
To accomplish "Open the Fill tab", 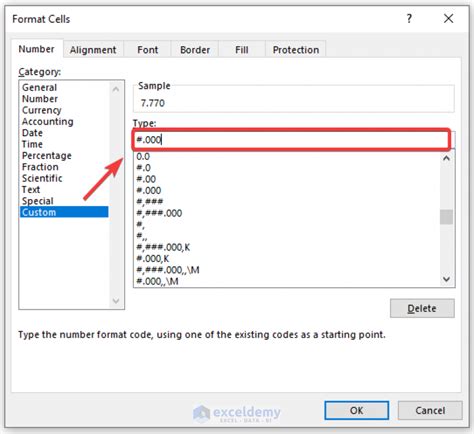I will tap(242, 50).
